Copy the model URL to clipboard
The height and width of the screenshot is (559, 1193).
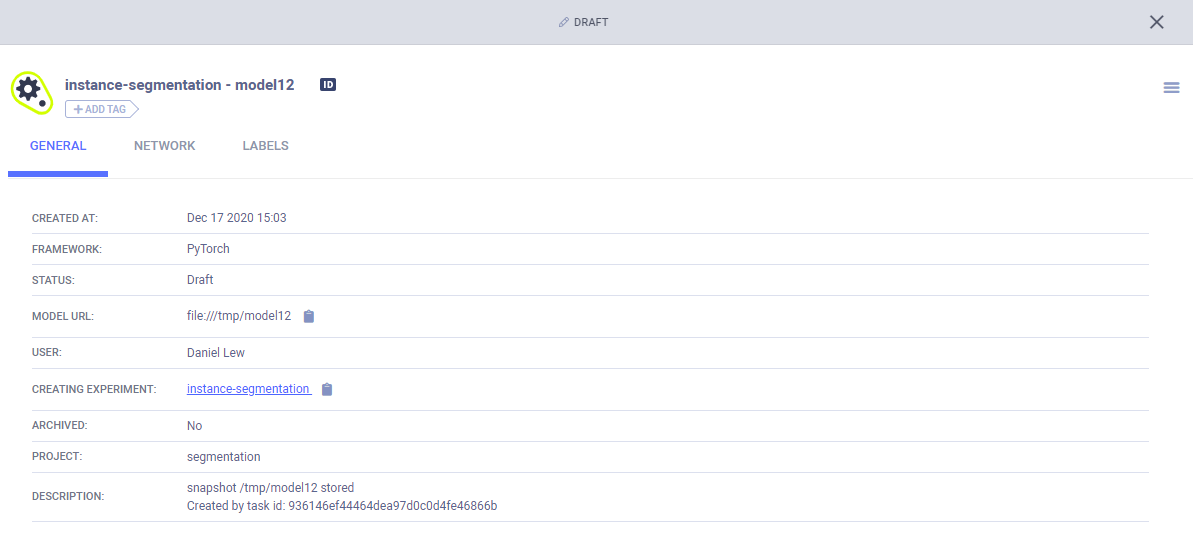click(x=309, y=316)
